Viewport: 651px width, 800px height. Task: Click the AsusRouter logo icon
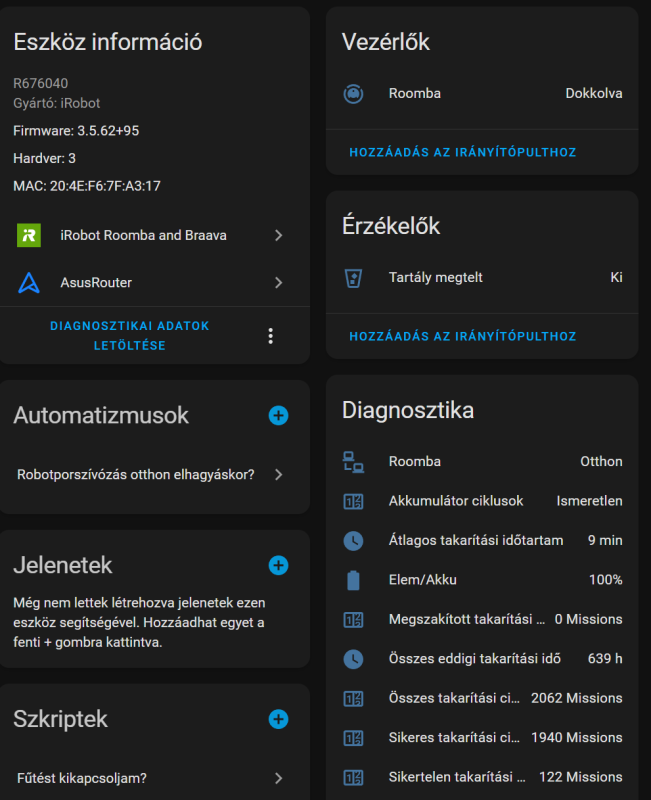point(29,283)
